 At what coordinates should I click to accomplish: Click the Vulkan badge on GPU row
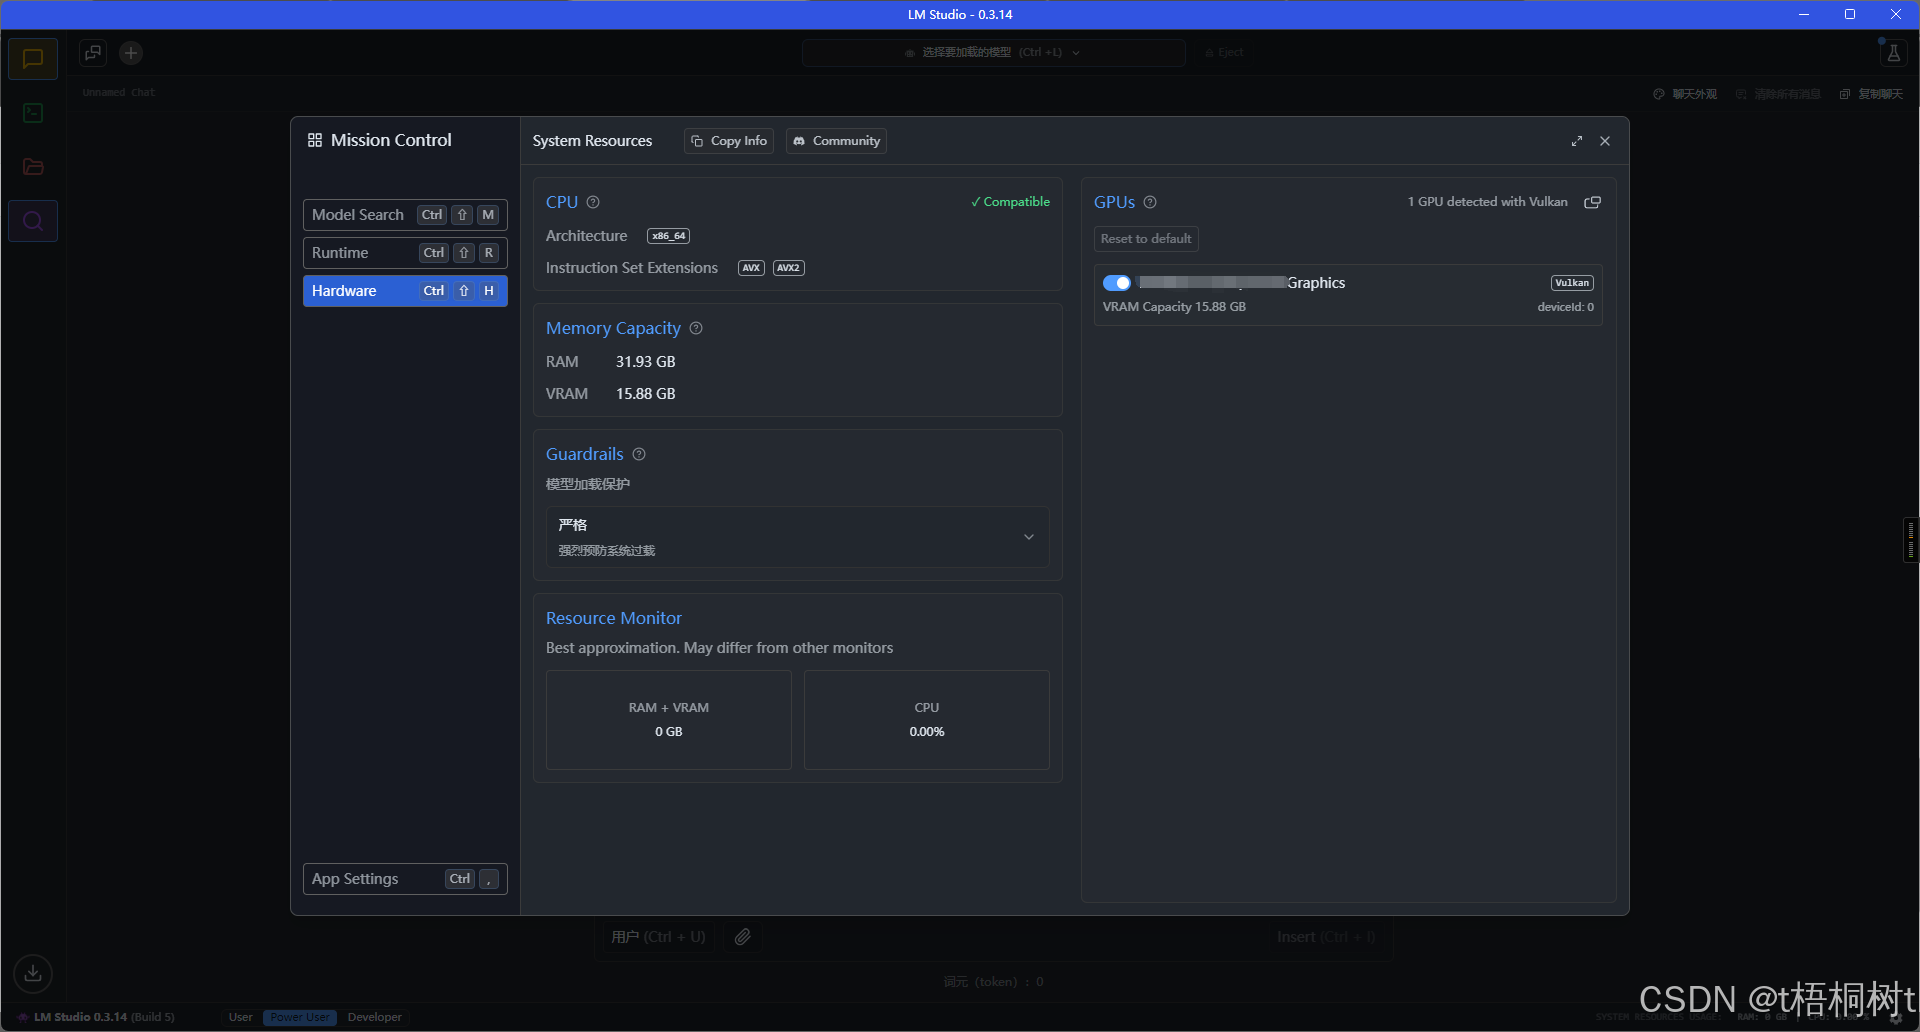[x=1572, y=283]
